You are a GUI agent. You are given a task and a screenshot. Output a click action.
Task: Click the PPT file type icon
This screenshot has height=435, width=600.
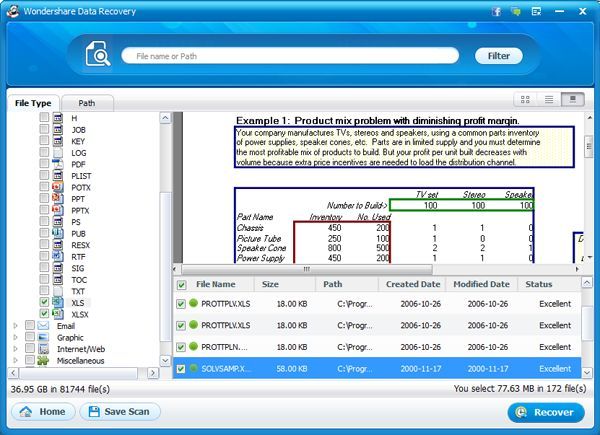tap(58, 199)
